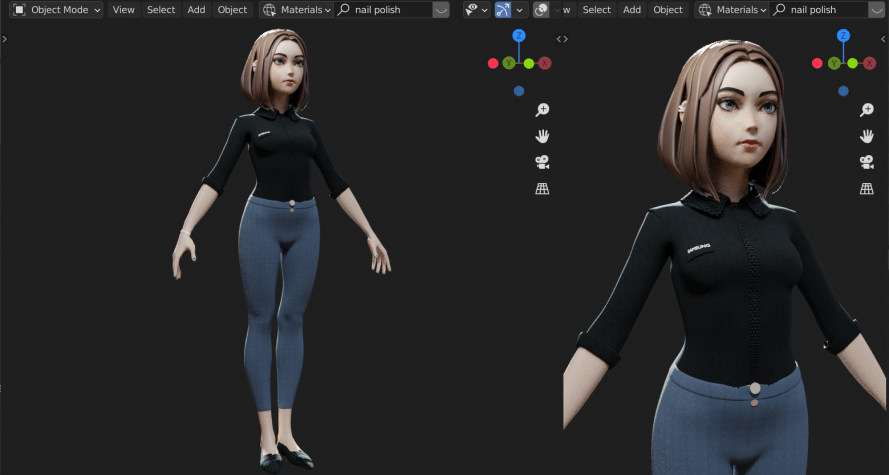889x475 pixels.
Task: Click the zoom icon in the left viewport
Action: 542,110
